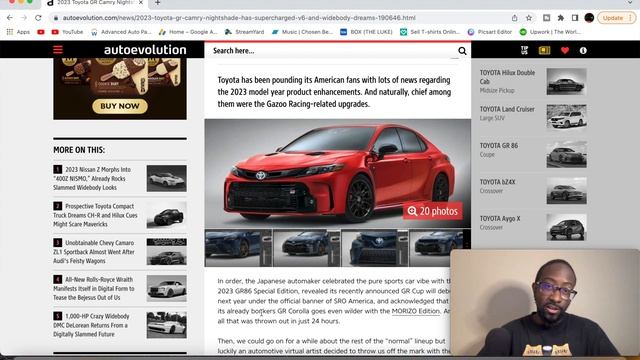The image size is (640, 360).
Task: Open the Prospective Toyota Compact Truck article
Action: [x=95, y=215]
